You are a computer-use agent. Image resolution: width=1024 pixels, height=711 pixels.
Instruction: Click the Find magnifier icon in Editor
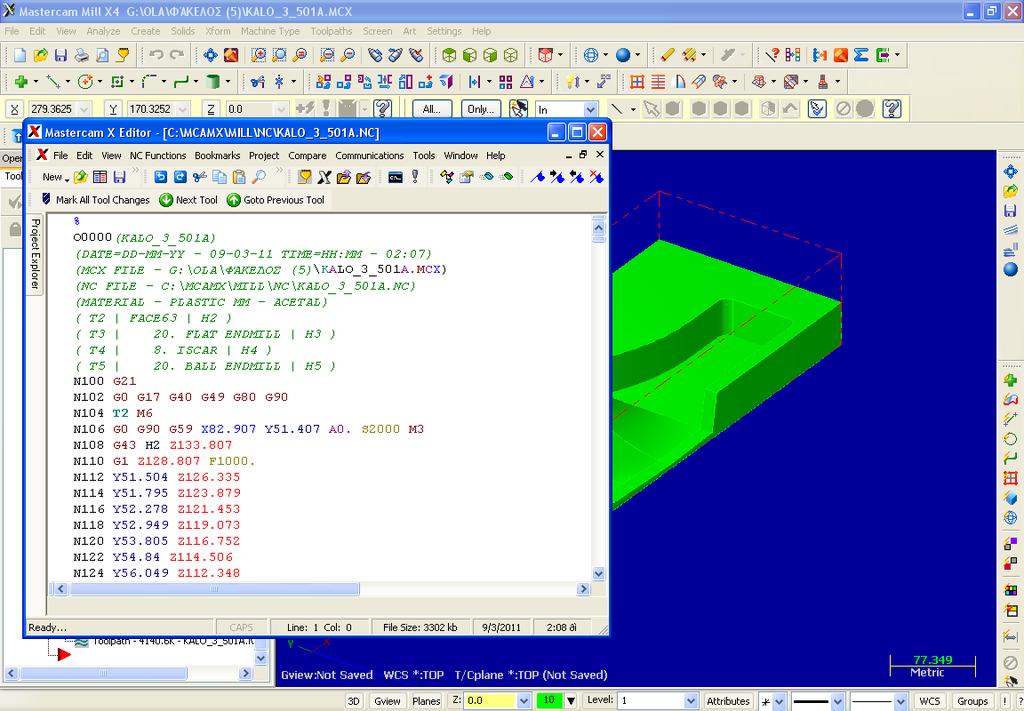click(259, 177)
